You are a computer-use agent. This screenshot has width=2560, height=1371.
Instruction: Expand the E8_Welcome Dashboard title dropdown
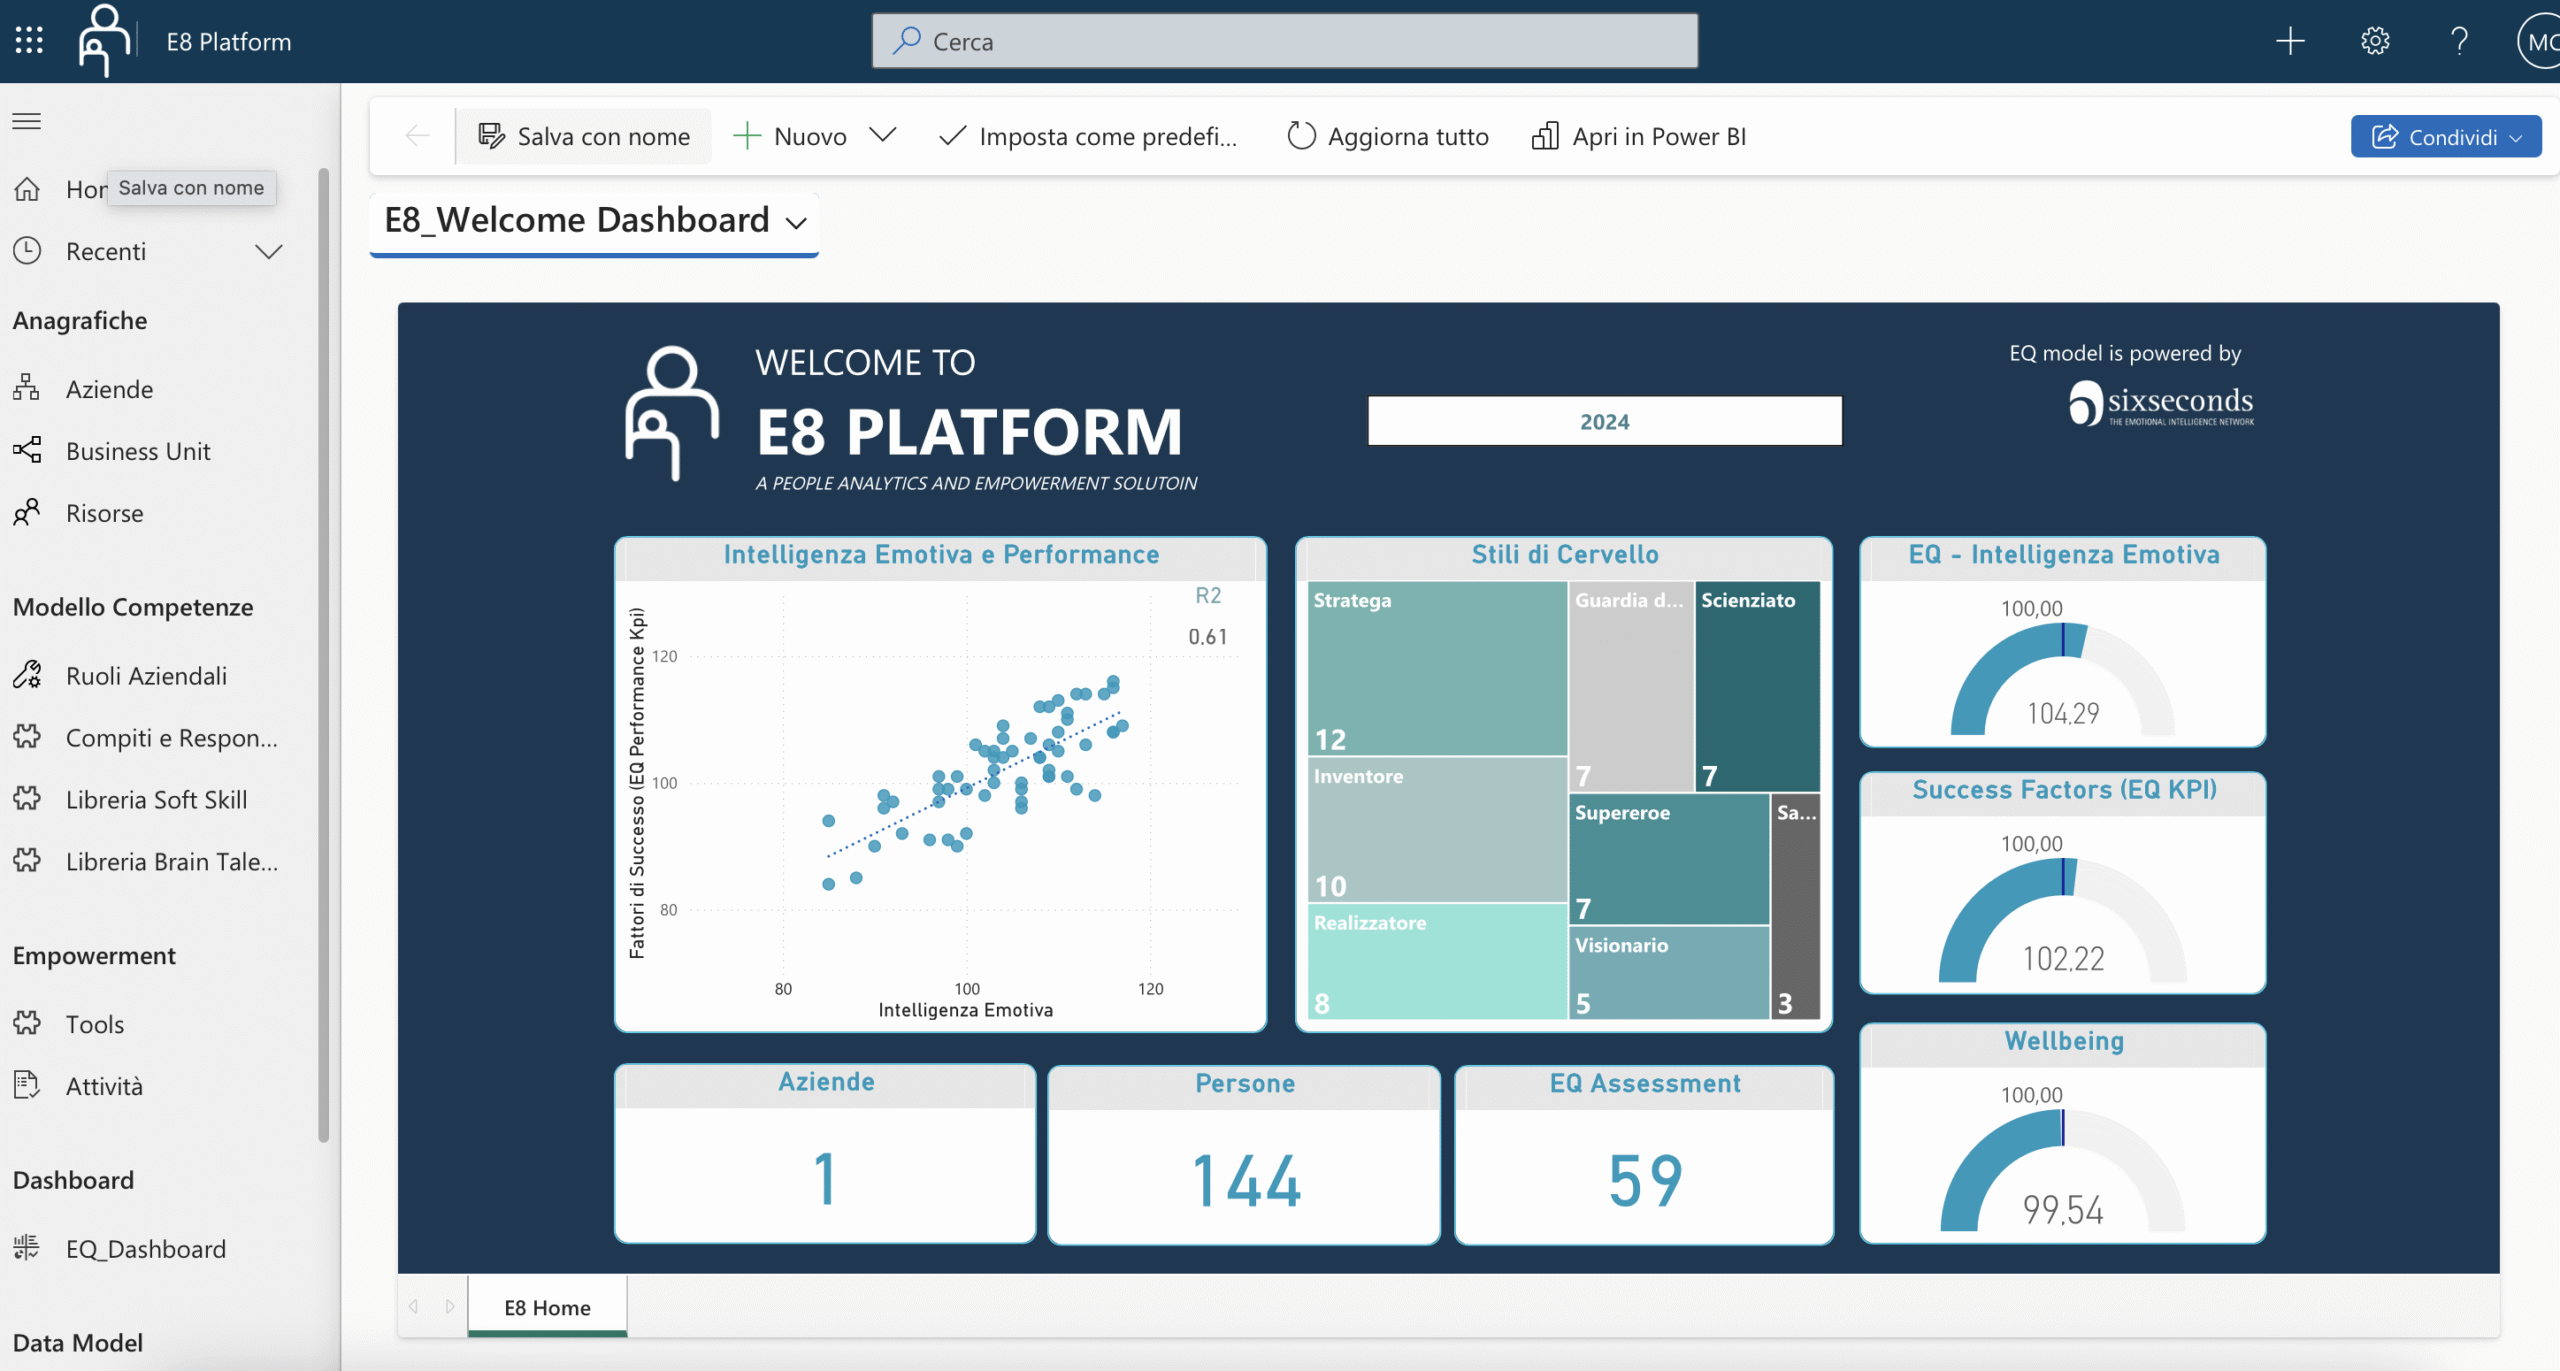click(796, 222)
